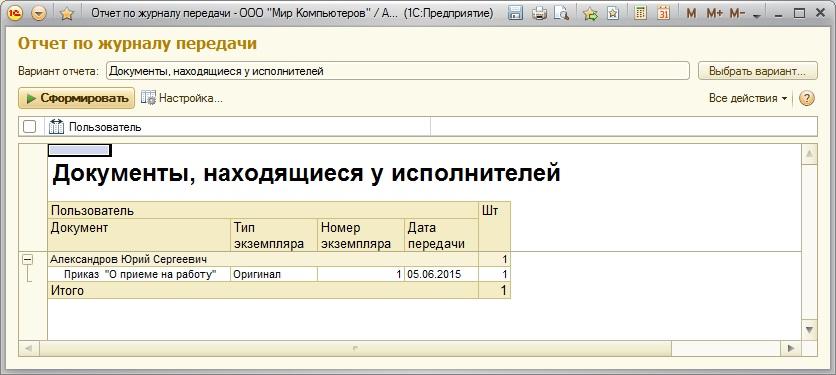The image size is (836, 375).
Task: Open the main menu dropdown arrow button
Action: [x=39, y=14]
